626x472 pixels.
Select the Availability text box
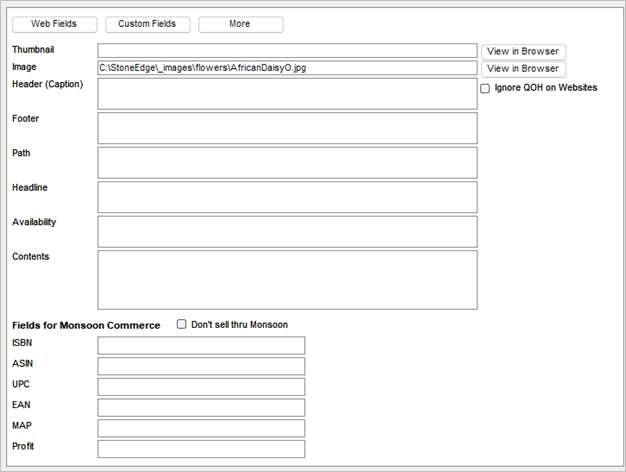[x=287, y=231]
